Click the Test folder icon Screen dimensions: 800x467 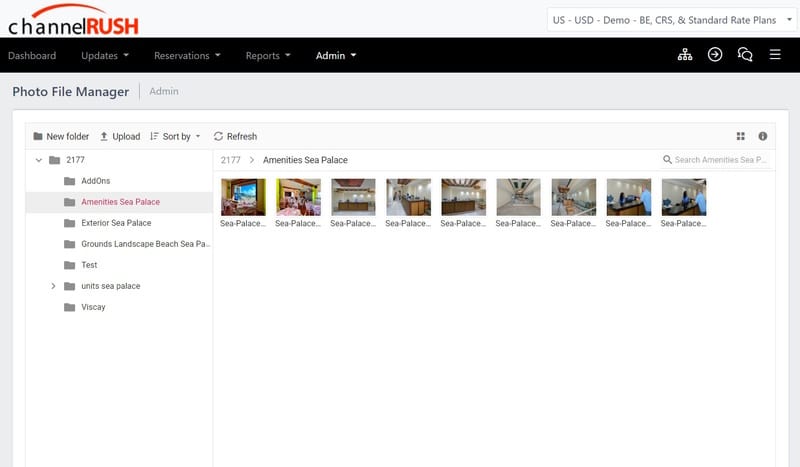point(69,265)
